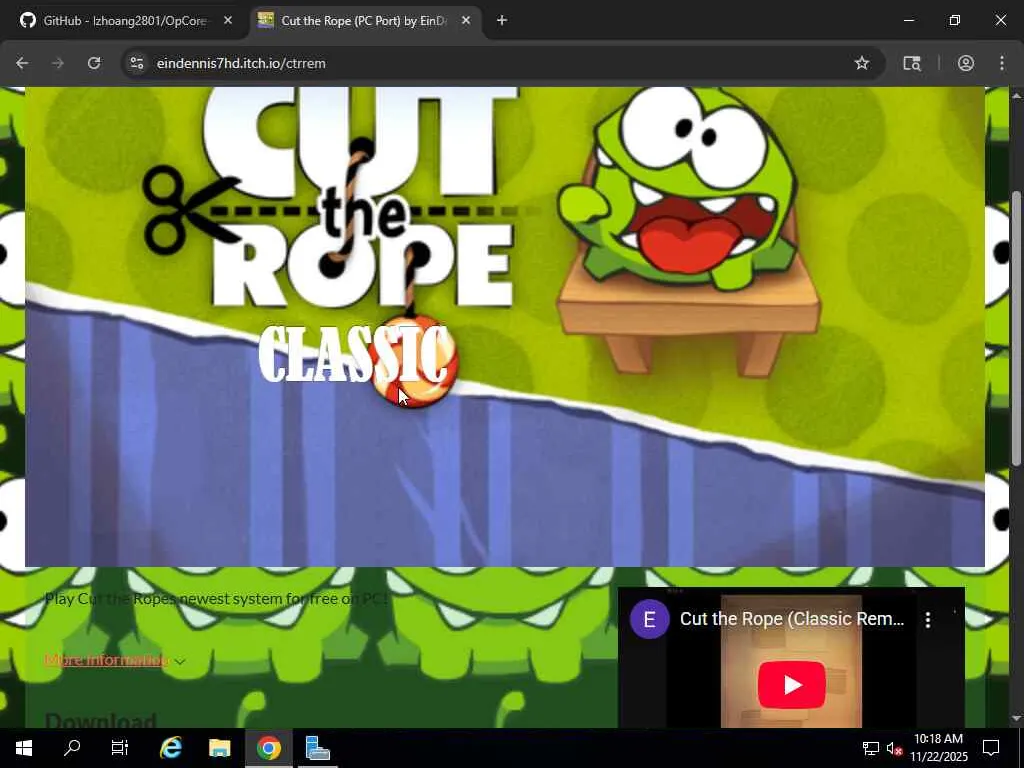Go back to the previous page
The height and width of the screenshot is (768, 1024).
click(22, 63)
